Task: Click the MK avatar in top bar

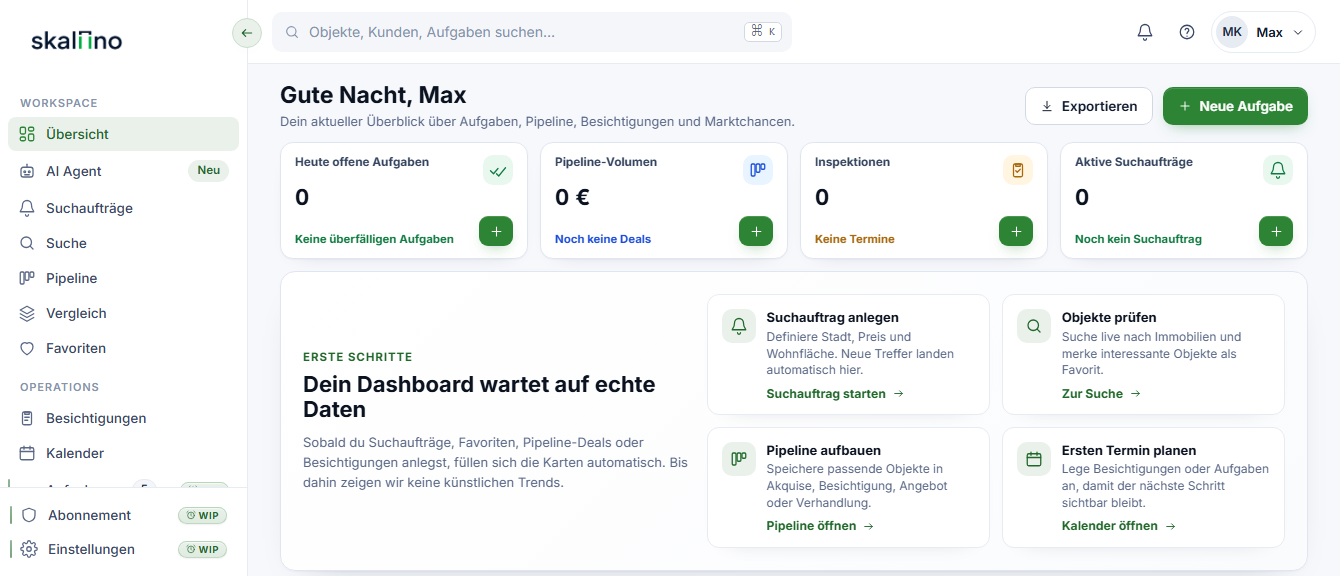Action: pyautogui.click(x=1232, y=32)
